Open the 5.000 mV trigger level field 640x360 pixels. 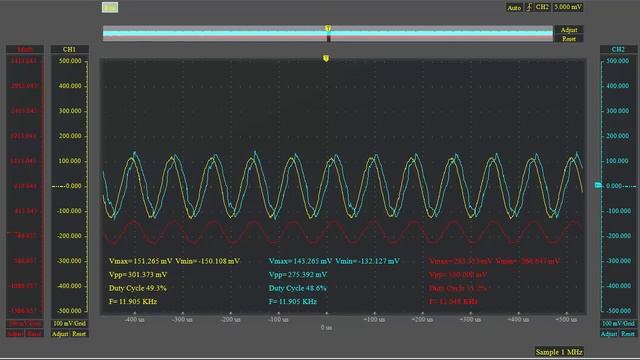[x=568, y=7]
